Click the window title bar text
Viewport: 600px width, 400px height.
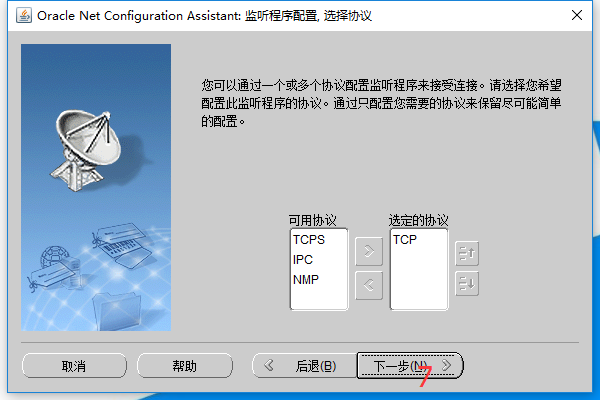204,16
